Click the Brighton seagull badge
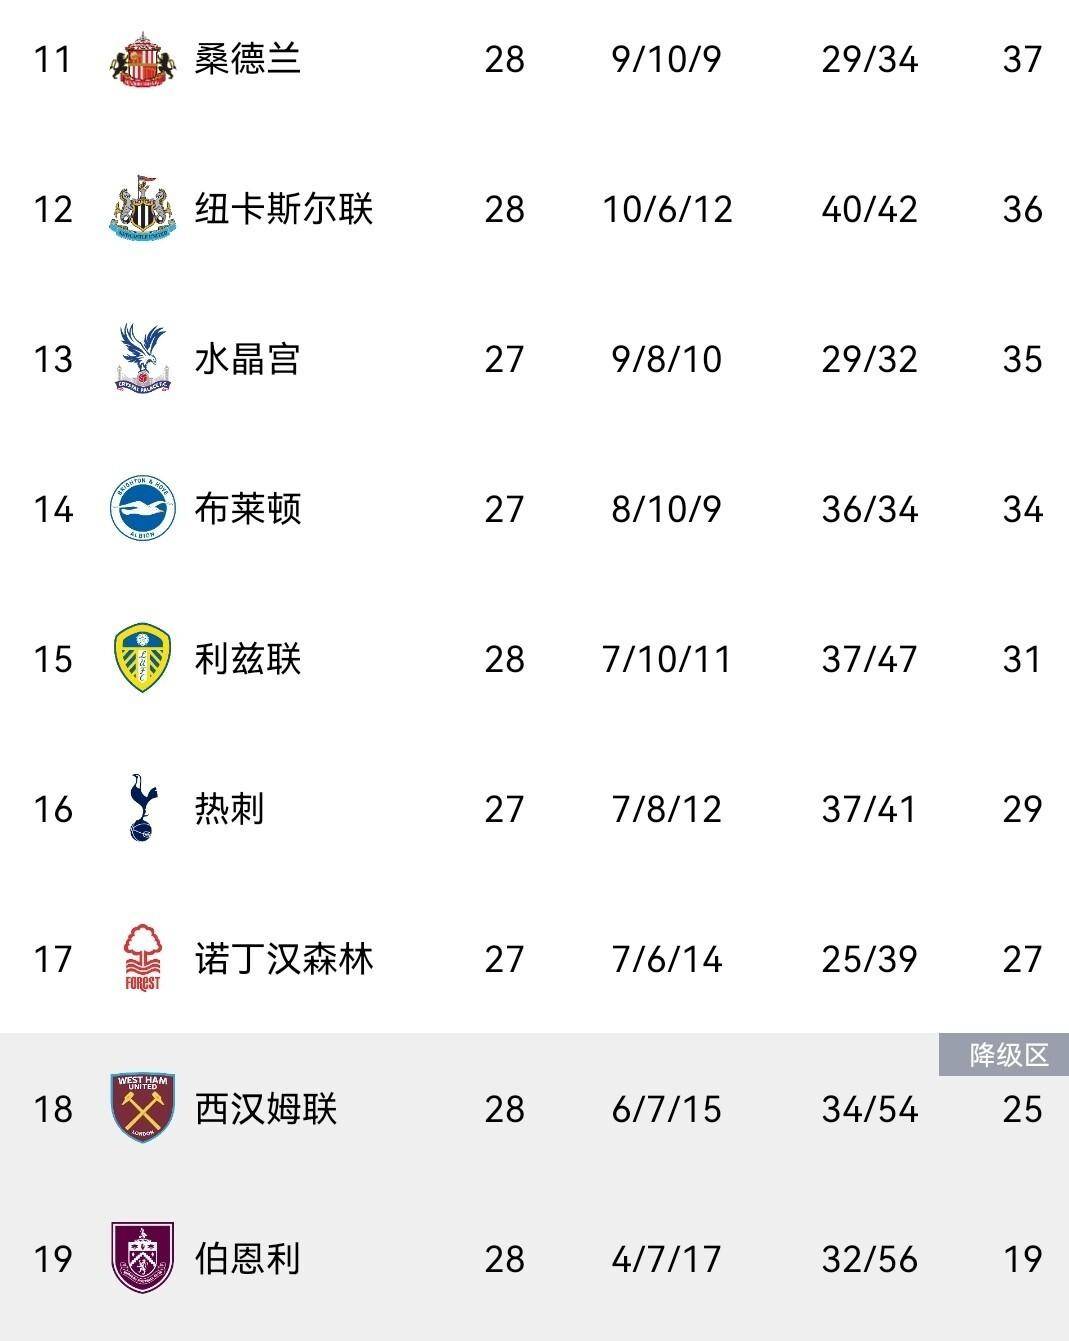This screenshot has width=1069, height=1341. [x=142, y=509]
